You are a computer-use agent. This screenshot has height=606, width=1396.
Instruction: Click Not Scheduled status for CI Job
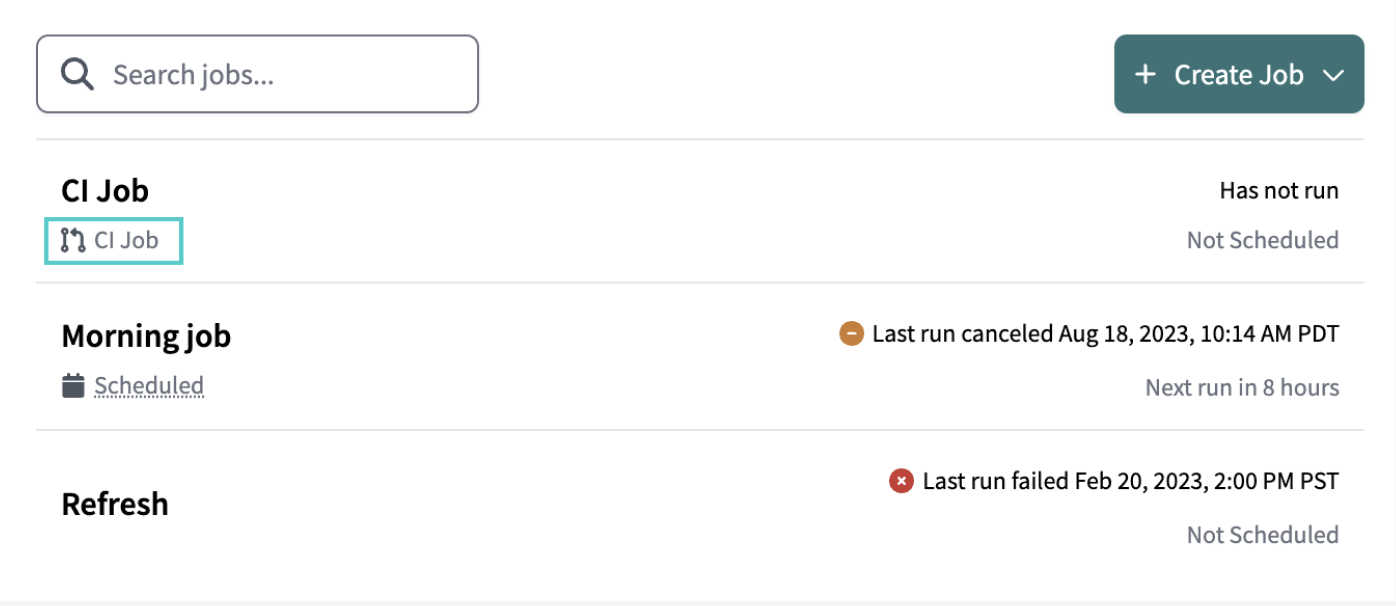point(1262,239)
